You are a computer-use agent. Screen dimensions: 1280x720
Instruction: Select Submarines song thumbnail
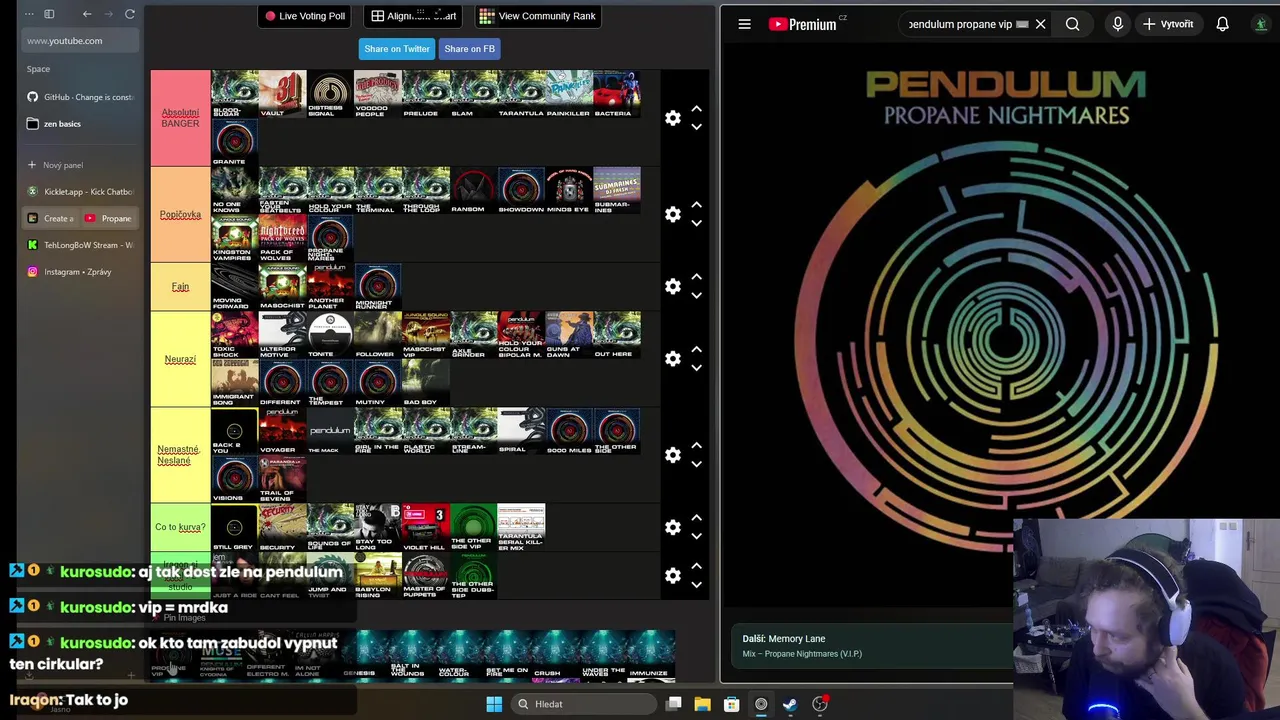[x=617, y=190]
